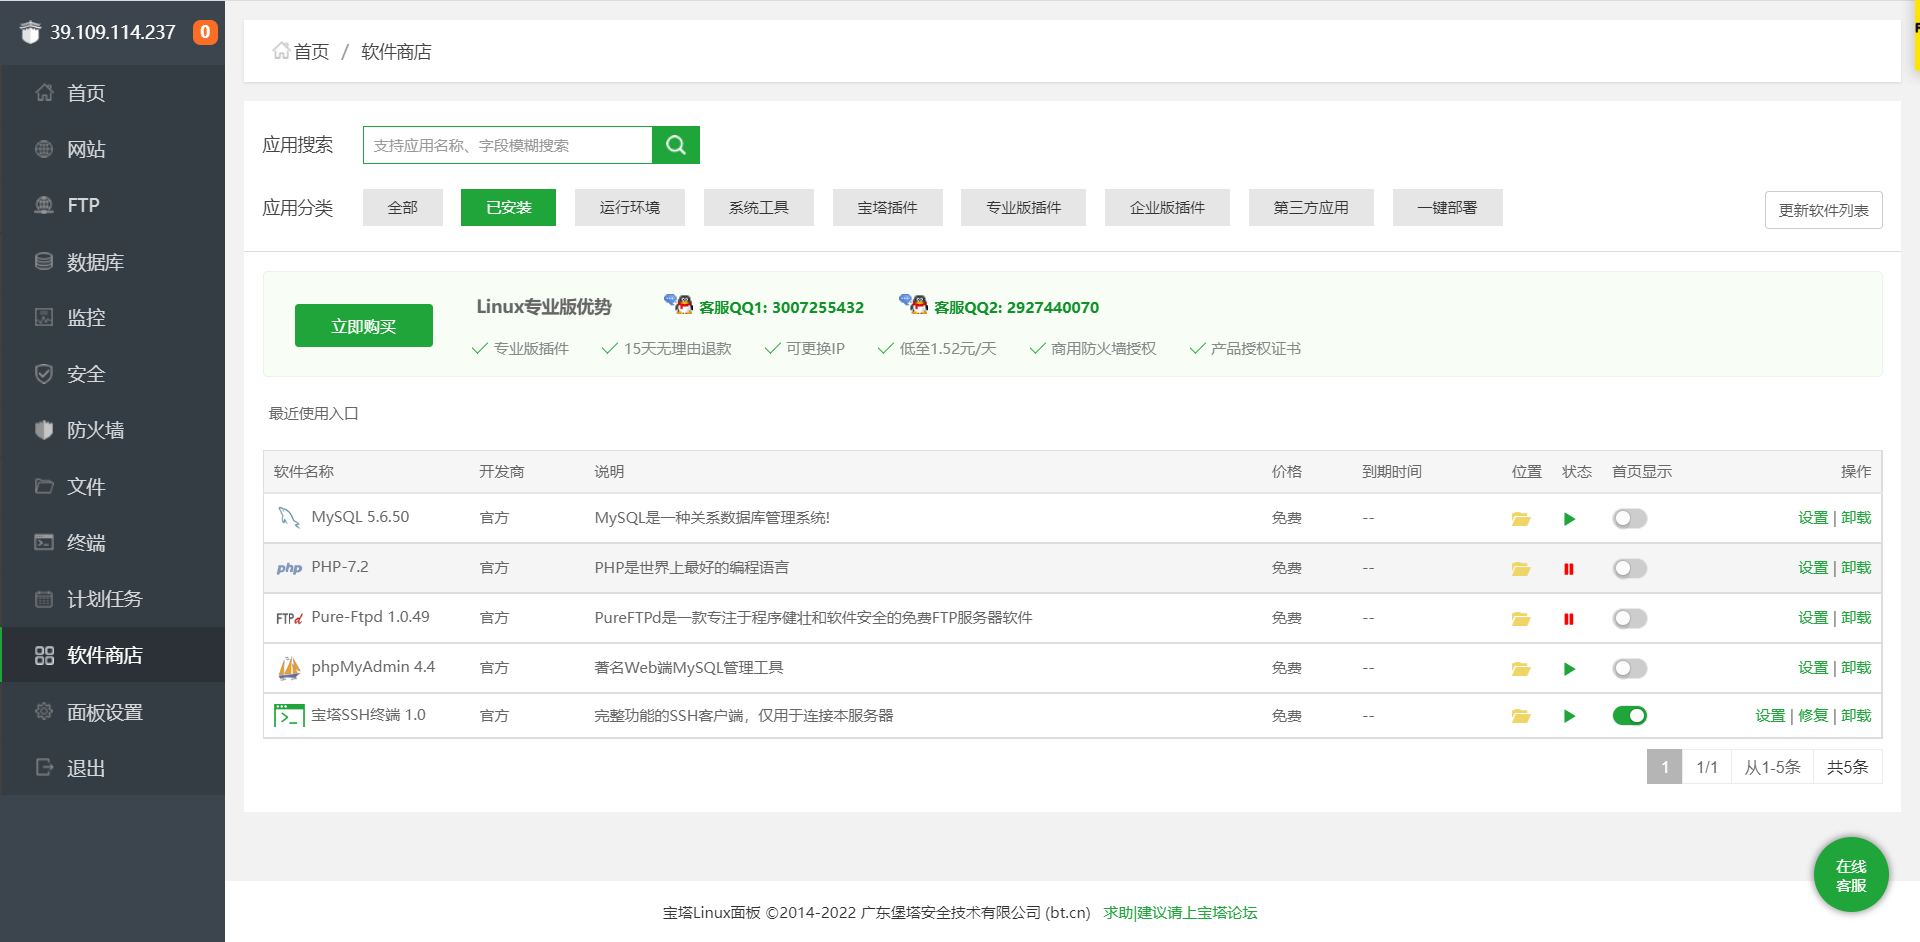Click the application search input field
Screen dimensions: 1920x942
[508, 145]
